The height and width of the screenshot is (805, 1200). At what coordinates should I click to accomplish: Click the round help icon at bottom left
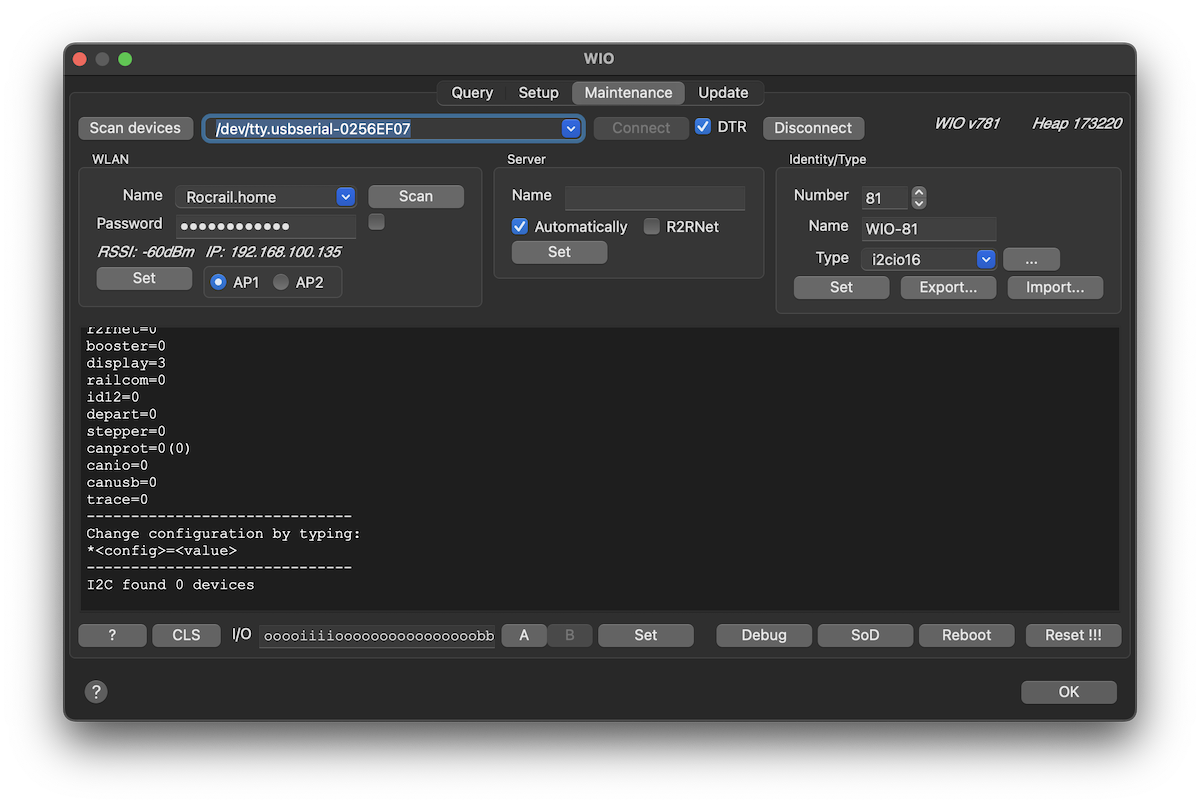[x=96, y=692]
